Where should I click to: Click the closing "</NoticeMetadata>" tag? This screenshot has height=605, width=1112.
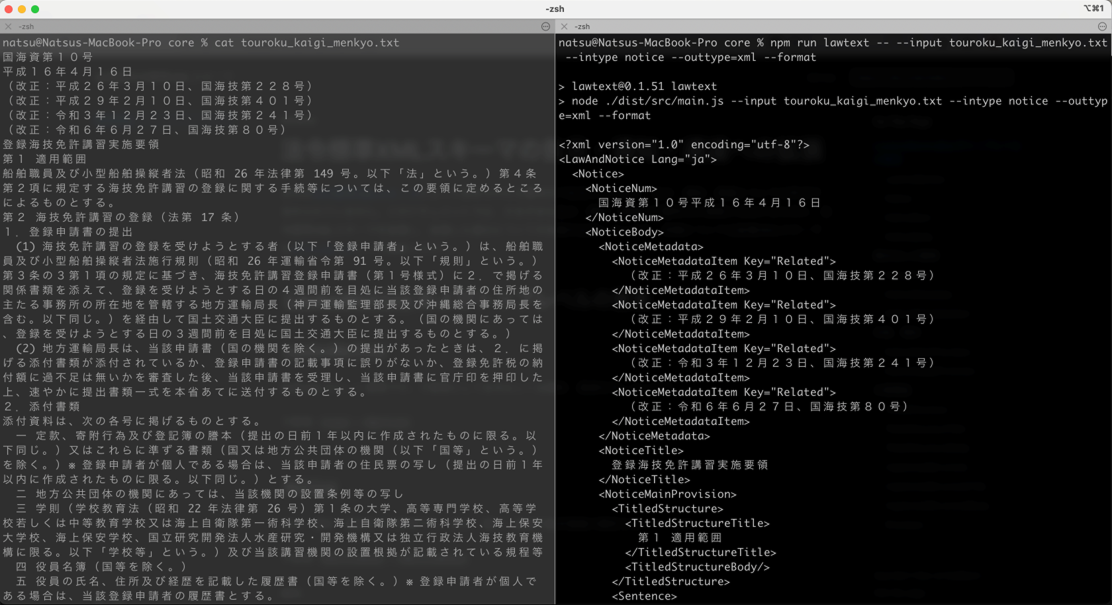[x=655, y=435]
